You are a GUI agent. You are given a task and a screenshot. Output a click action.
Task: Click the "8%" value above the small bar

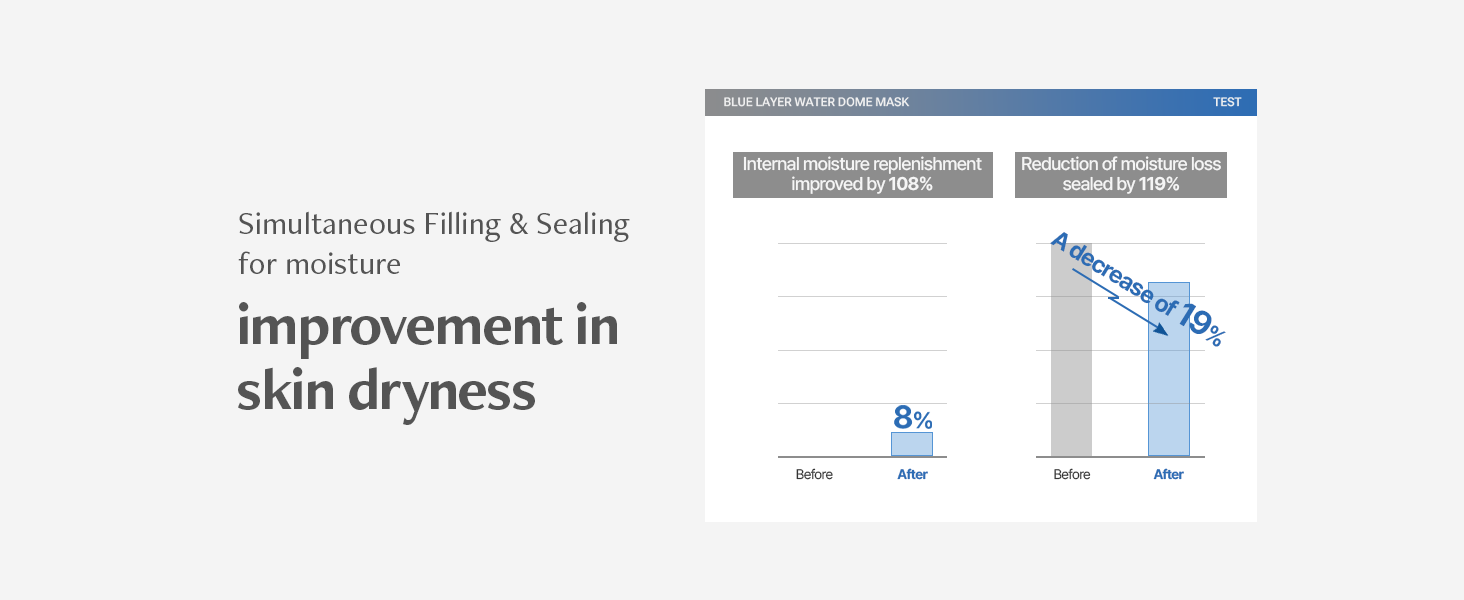point(912,418)
